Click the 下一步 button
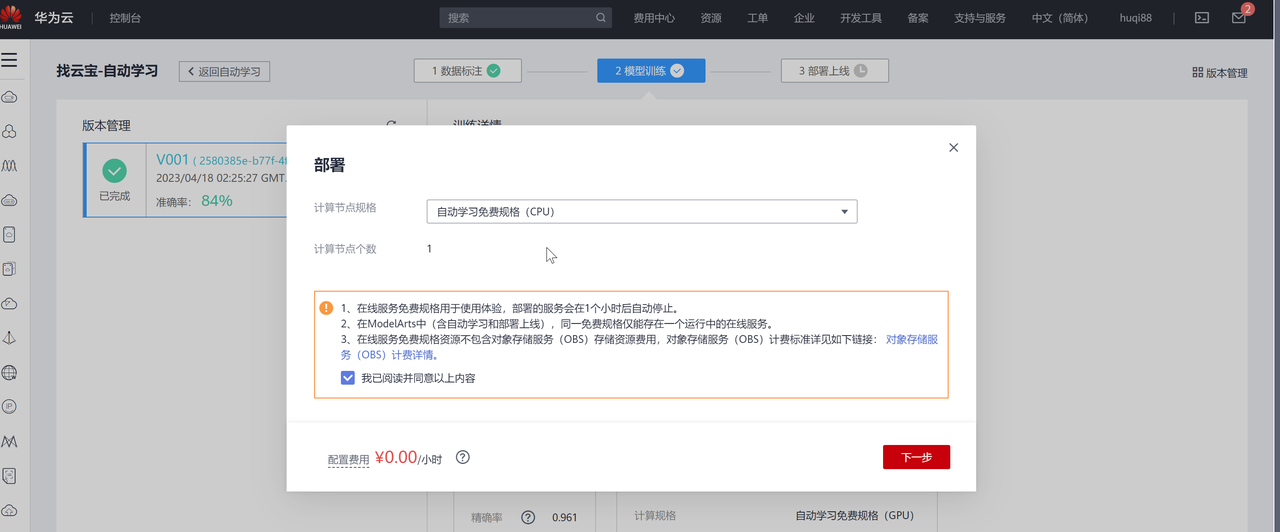Viewport: 1280px width, 532px height. (916, 457)
